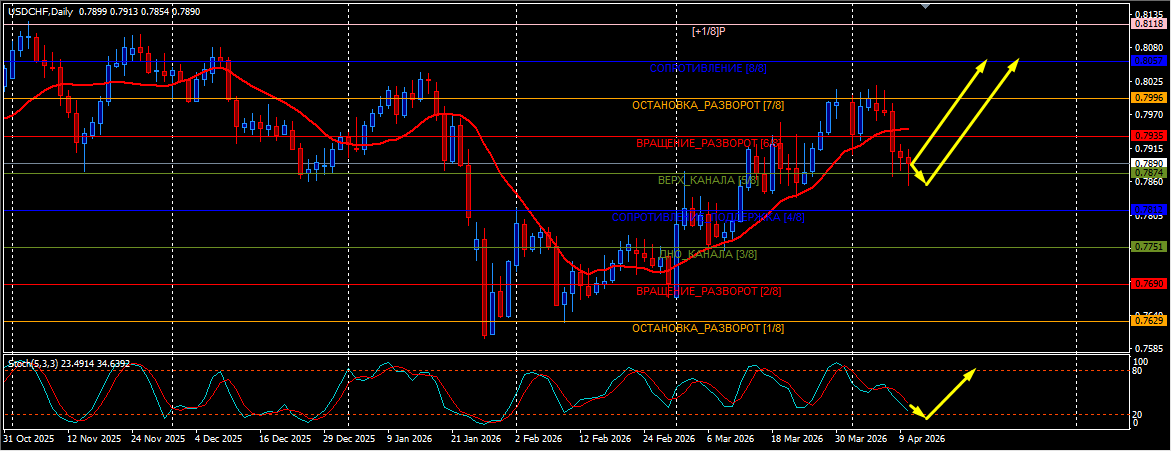Click the ВРАЩЕНИЕ_РАЗВОРОТ [6/8] level label
1171x451 pixels.
click(708, 143)
